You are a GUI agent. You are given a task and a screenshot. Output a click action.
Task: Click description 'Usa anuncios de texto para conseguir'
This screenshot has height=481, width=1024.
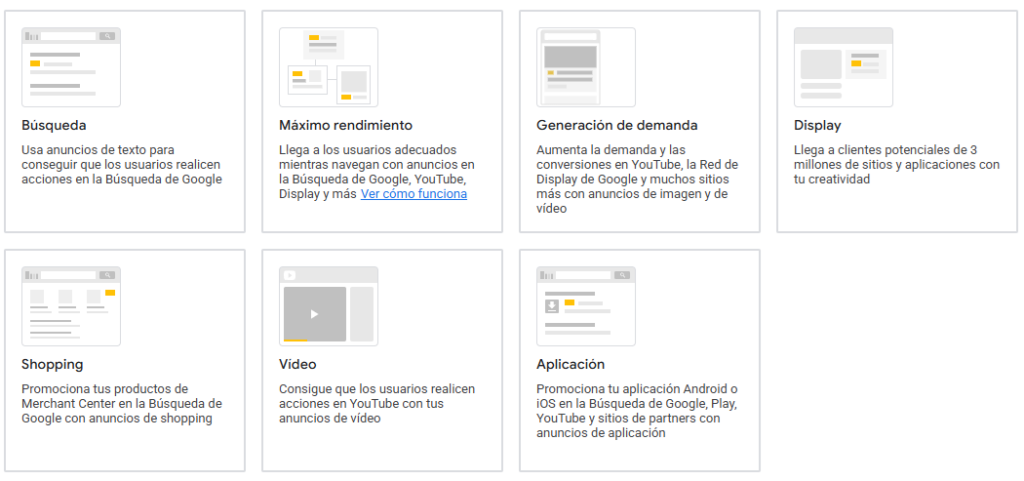121,164
